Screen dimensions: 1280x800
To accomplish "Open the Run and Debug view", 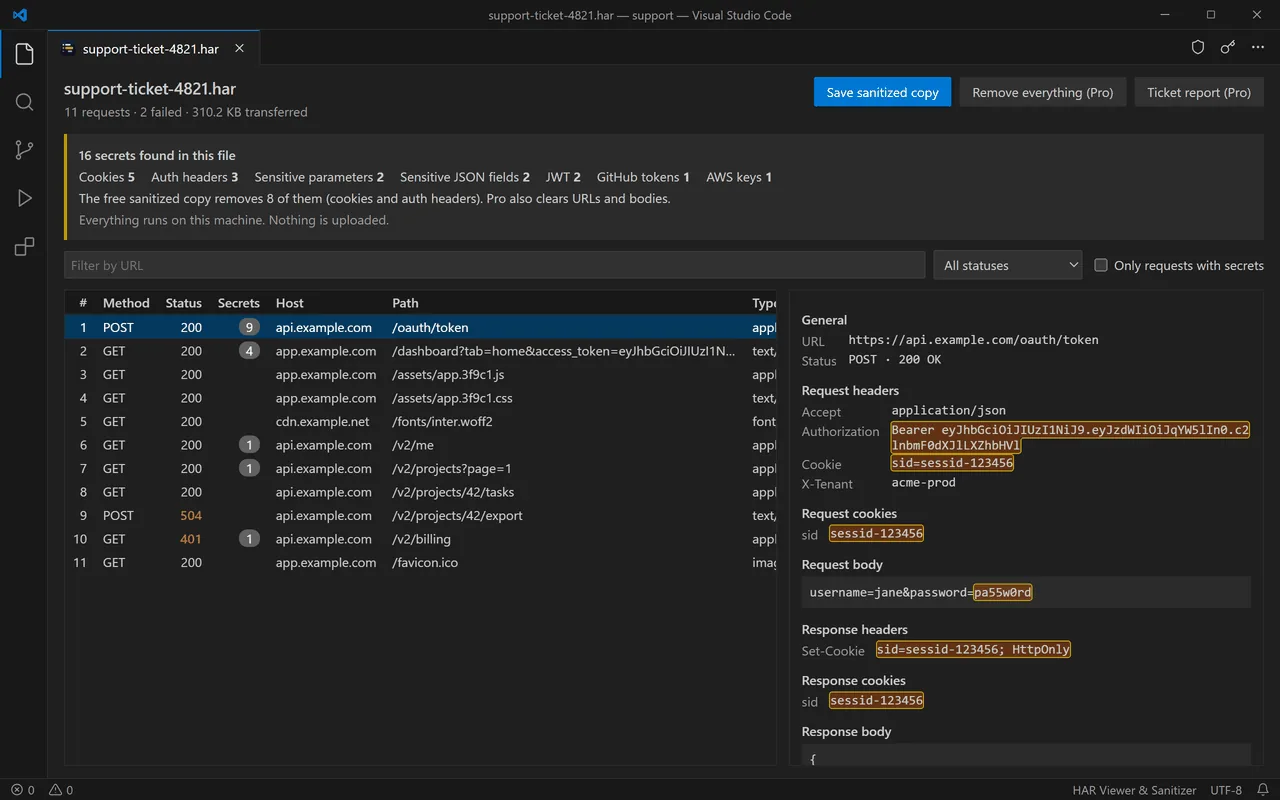I will 24,198.
